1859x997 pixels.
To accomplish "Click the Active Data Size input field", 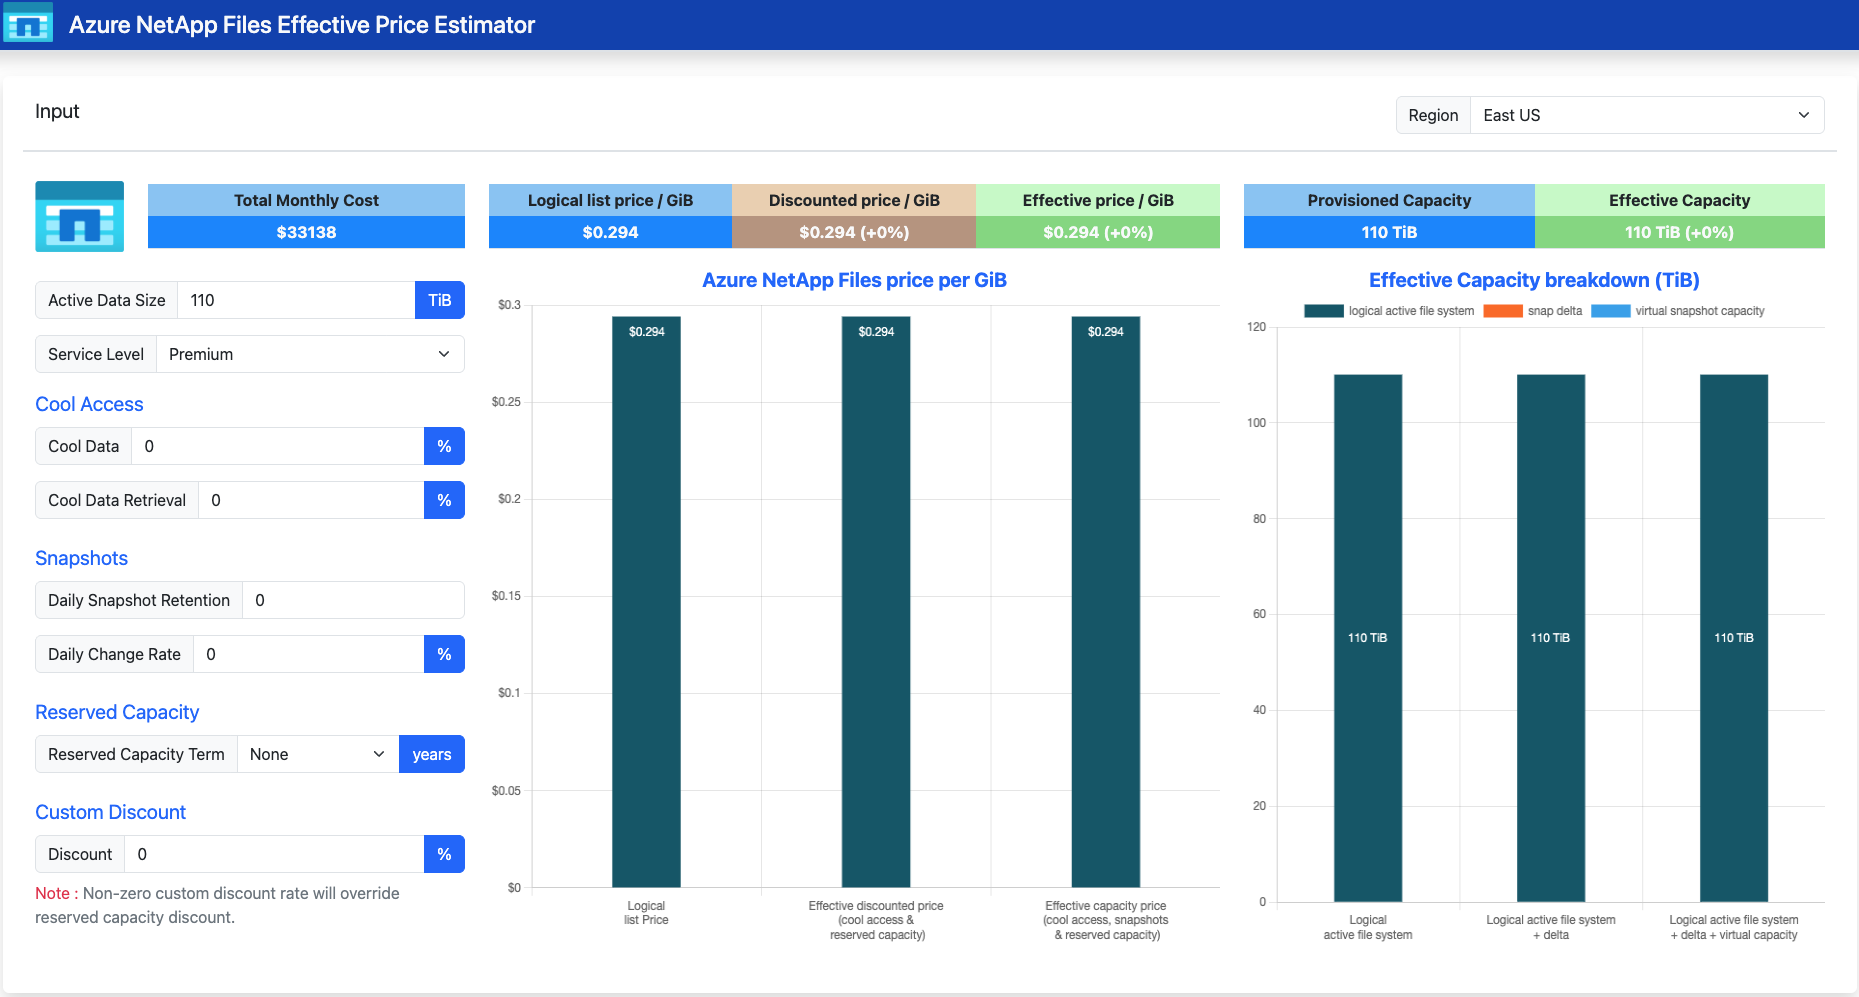I will click(296, 300).
